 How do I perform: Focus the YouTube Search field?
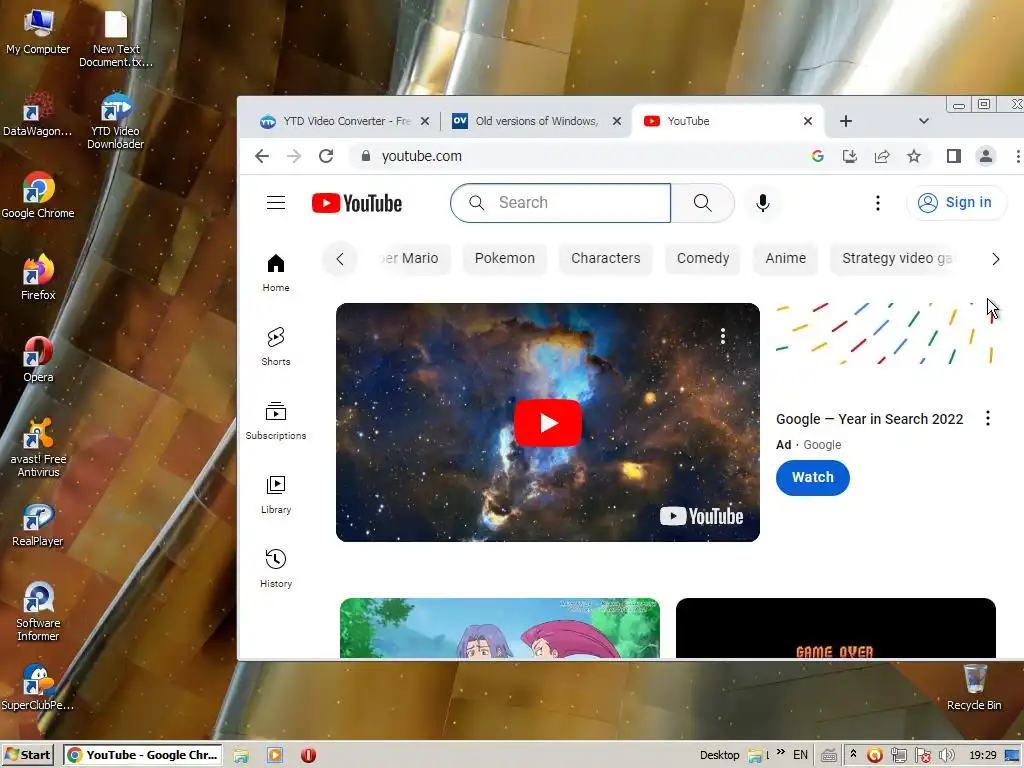click(560, 203)
